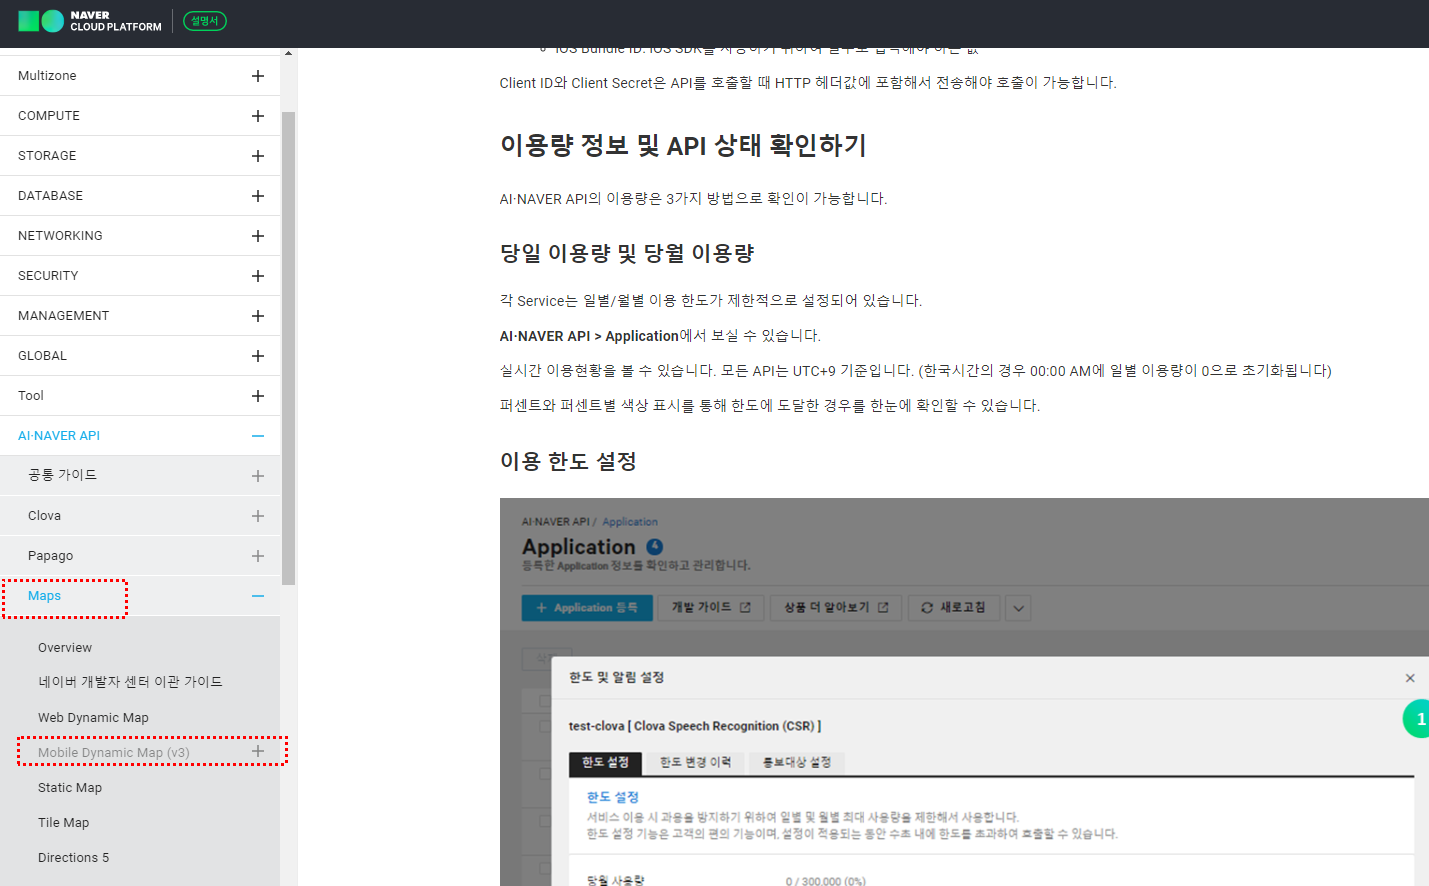Open the Maps submenu label
The width and height of the screenshot is (1429, 886).
(44, 596)
